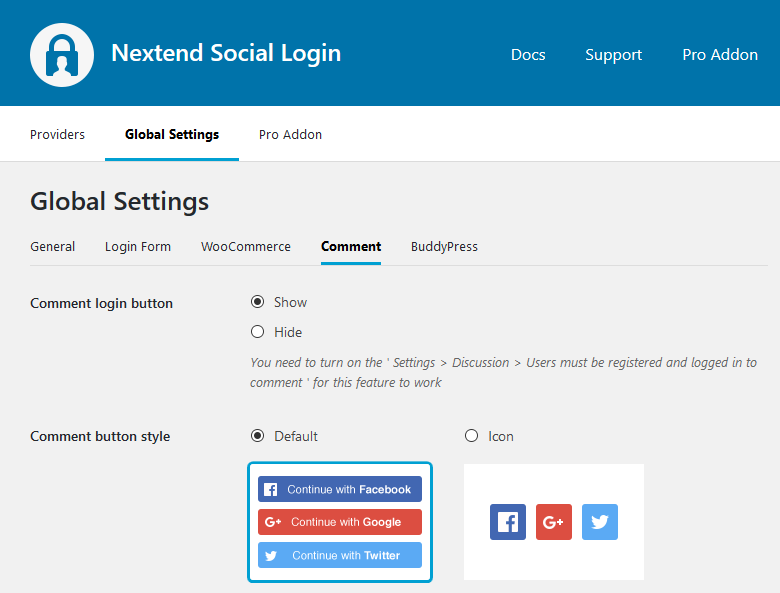Click the Google Plus square icon
The height and width of the screenshot is (593, 780).
click(554, 522)
